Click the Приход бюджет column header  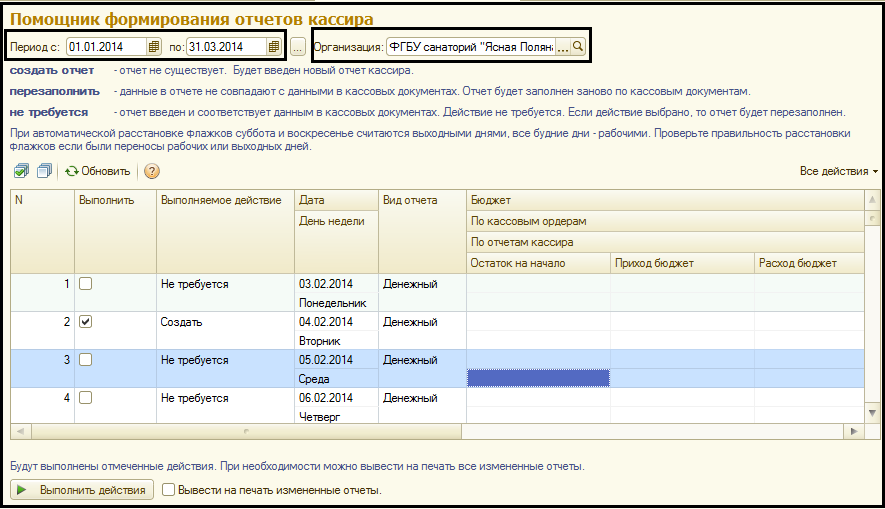coord(682,263)
